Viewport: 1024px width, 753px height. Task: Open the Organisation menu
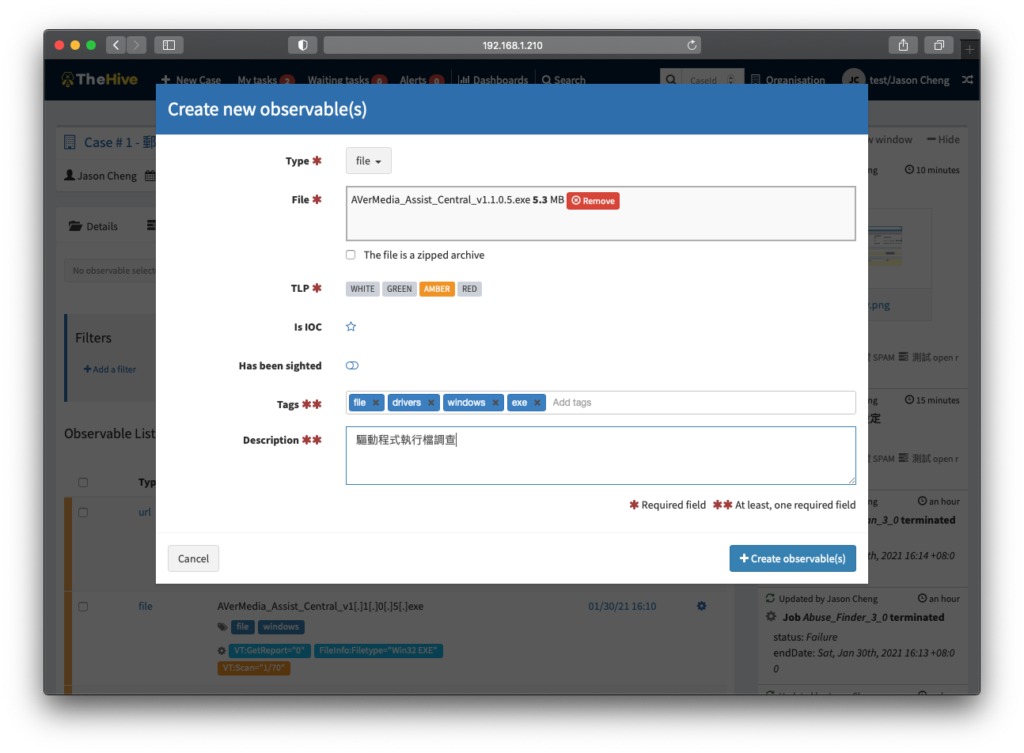[788, 80]
